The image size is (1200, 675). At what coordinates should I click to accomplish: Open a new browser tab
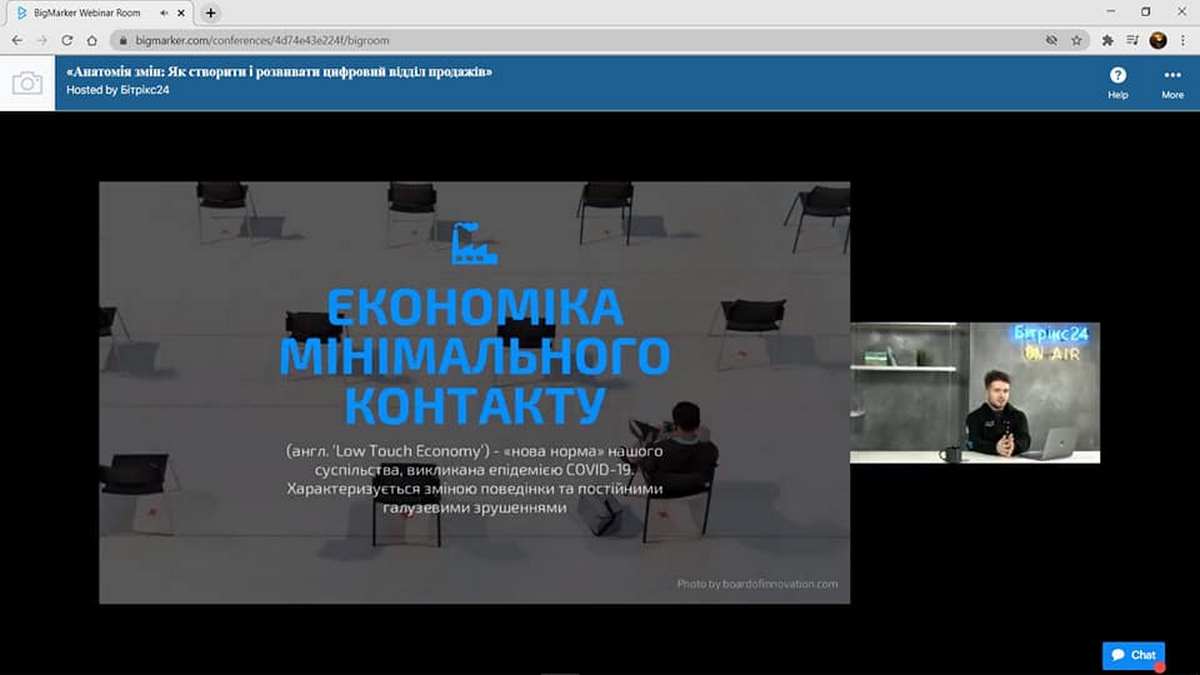pyautogui.click(x=210, y=13)
